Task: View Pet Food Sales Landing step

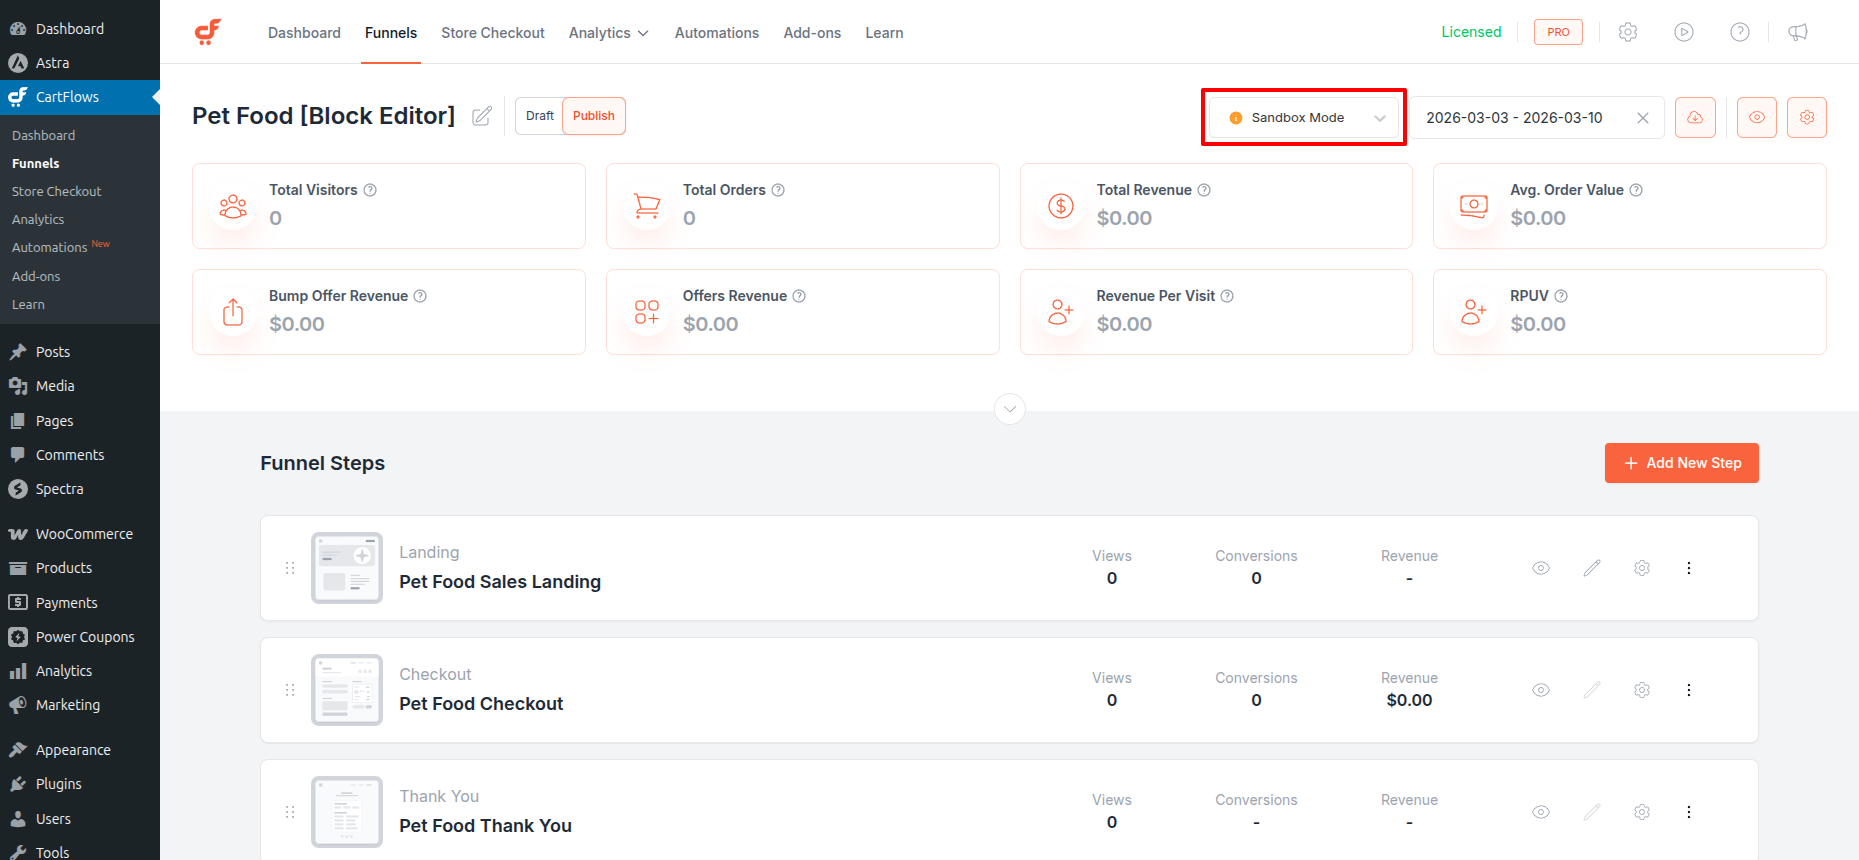Action: (x=1541, y=568)
